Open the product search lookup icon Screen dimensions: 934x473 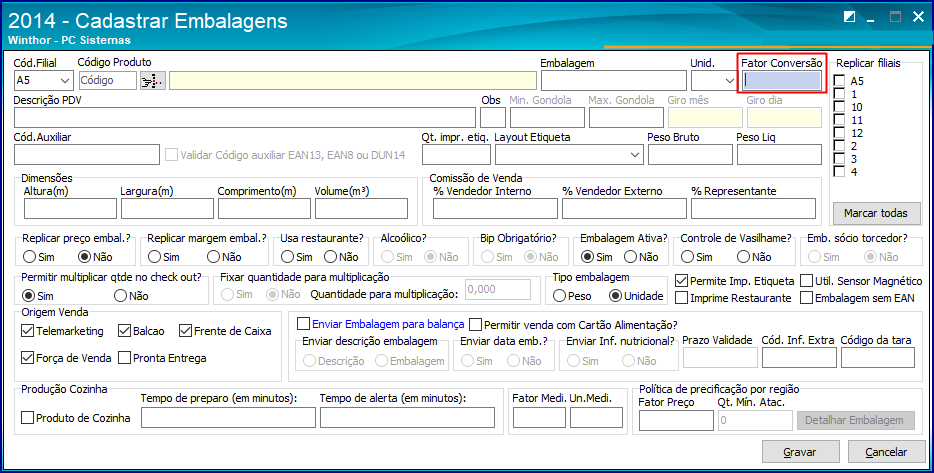(153, 80)
